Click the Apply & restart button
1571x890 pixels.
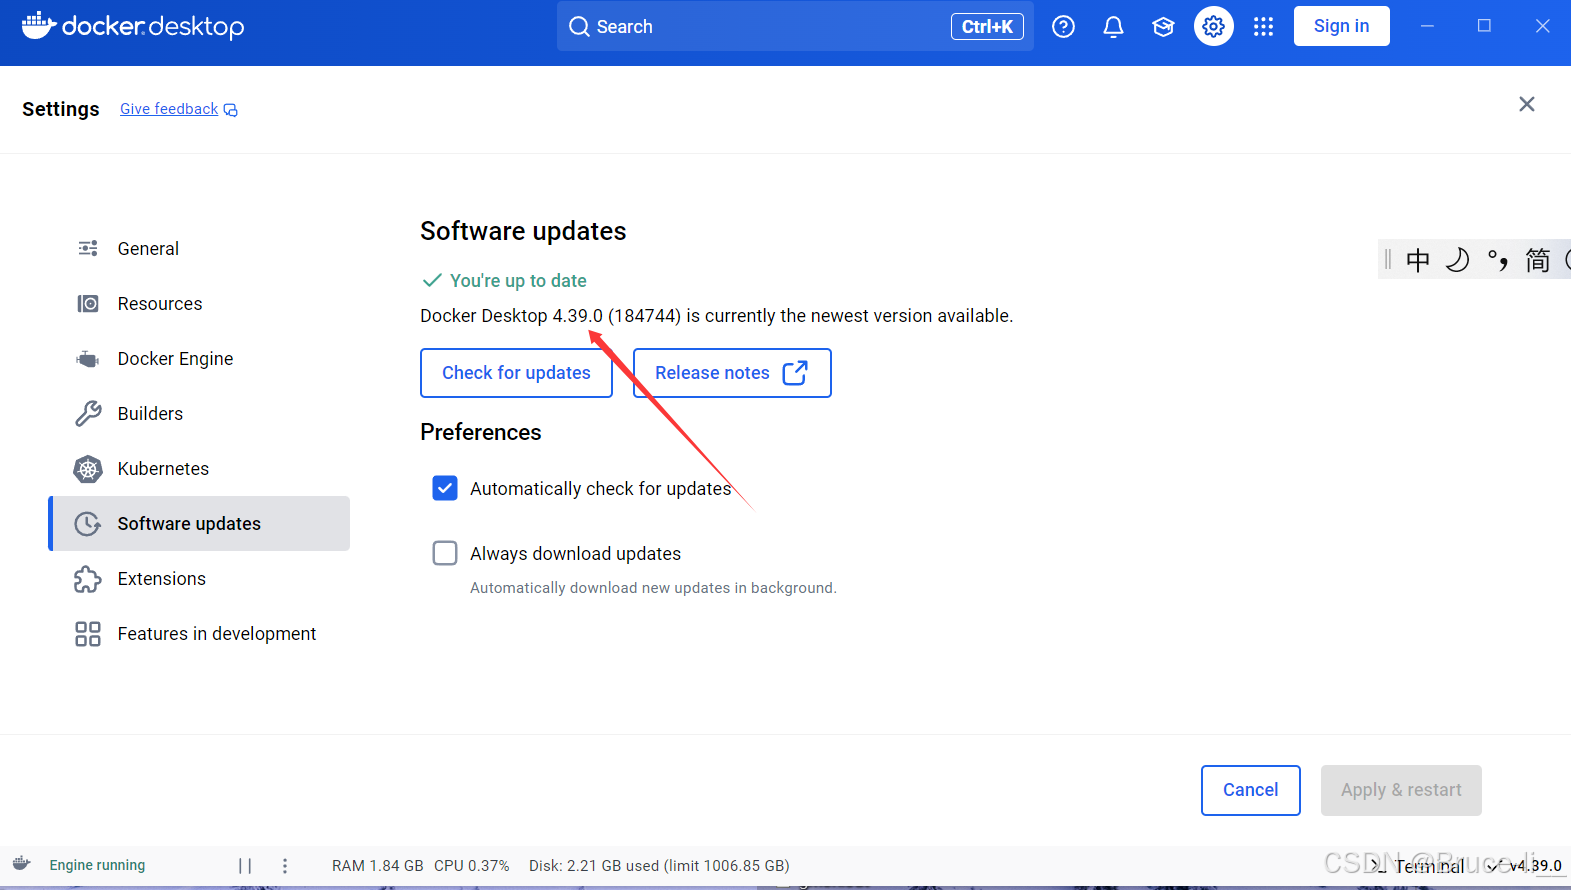click(x=1401, y=790)
